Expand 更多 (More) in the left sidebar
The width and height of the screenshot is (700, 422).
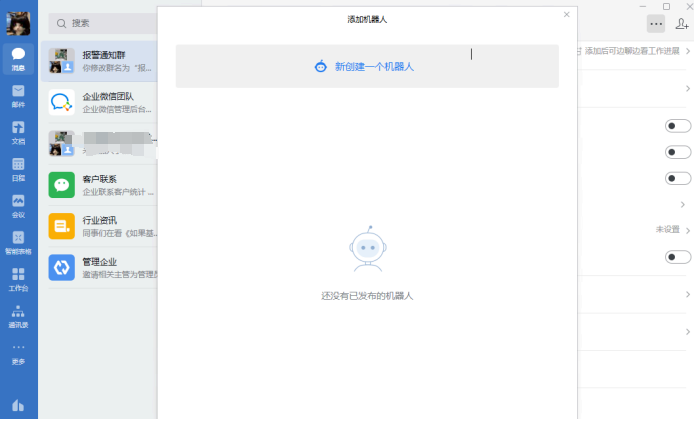18,352
